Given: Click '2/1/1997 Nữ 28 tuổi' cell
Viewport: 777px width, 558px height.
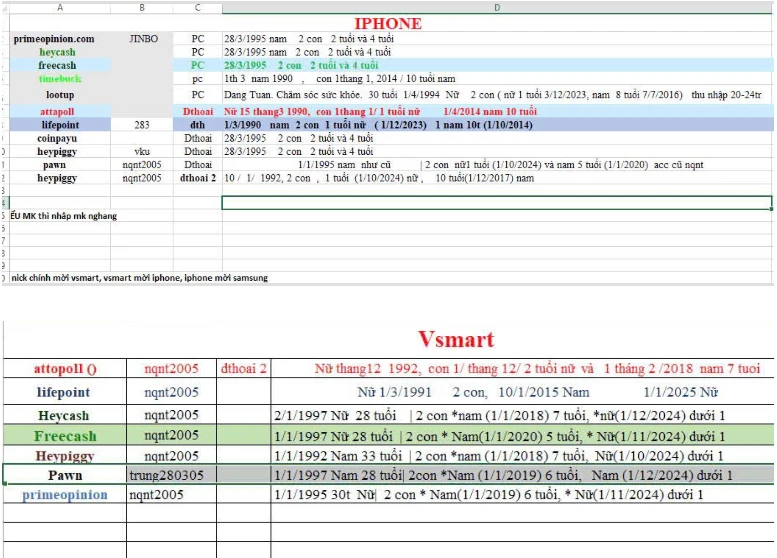Looking at the screenshot, I should 522,415.
